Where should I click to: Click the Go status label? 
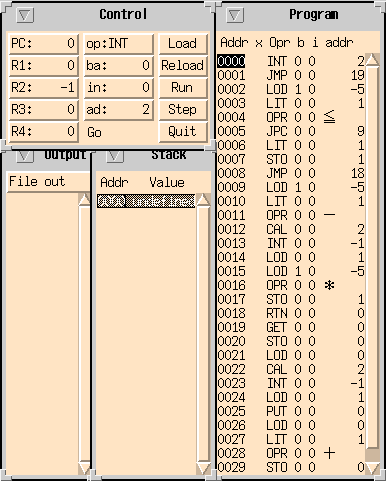click(94, 133)
